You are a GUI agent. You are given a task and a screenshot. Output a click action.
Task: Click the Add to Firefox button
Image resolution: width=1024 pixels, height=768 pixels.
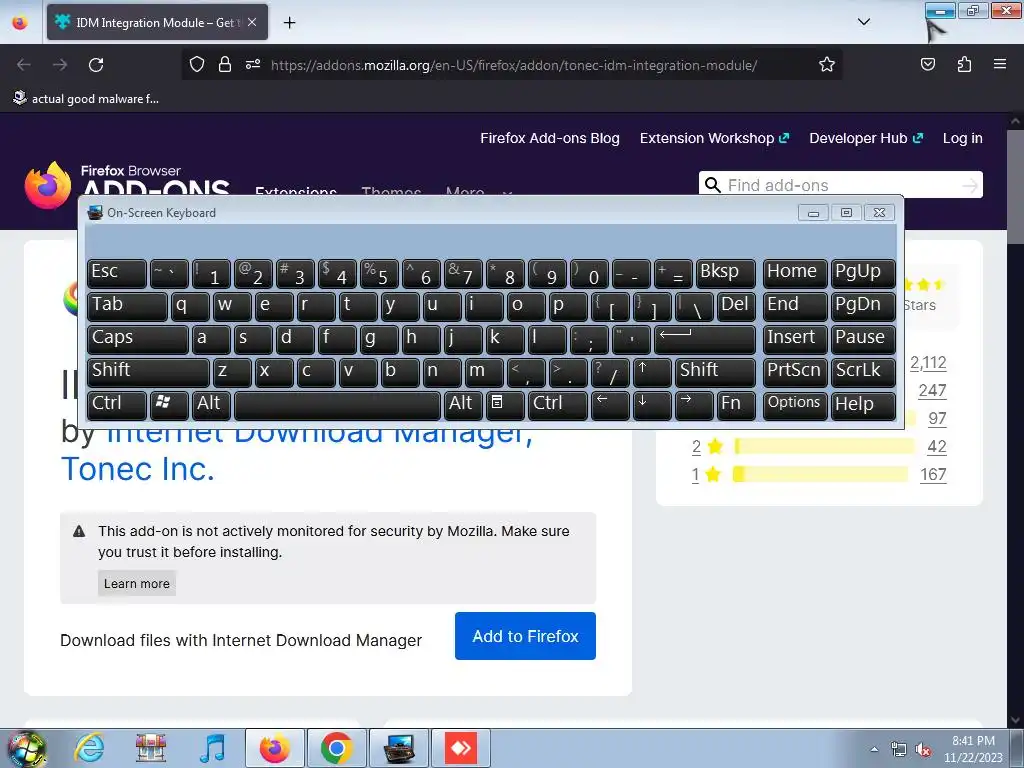(525, 636)
